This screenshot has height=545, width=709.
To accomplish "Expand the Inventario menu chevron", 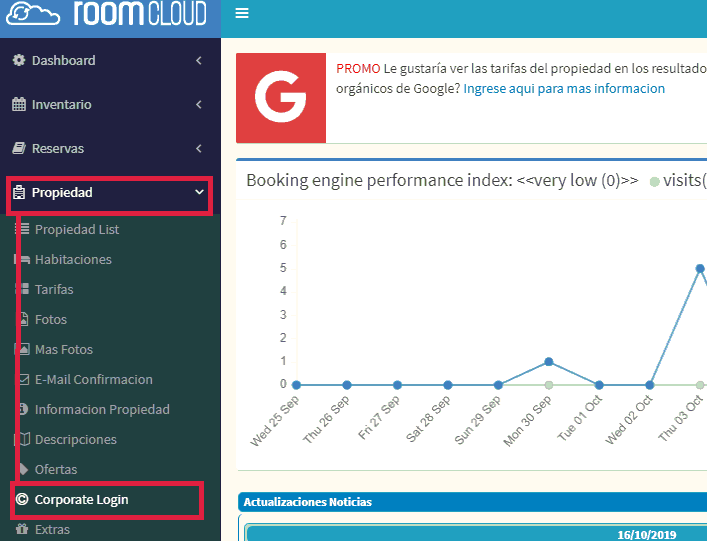I will [199, 105].
